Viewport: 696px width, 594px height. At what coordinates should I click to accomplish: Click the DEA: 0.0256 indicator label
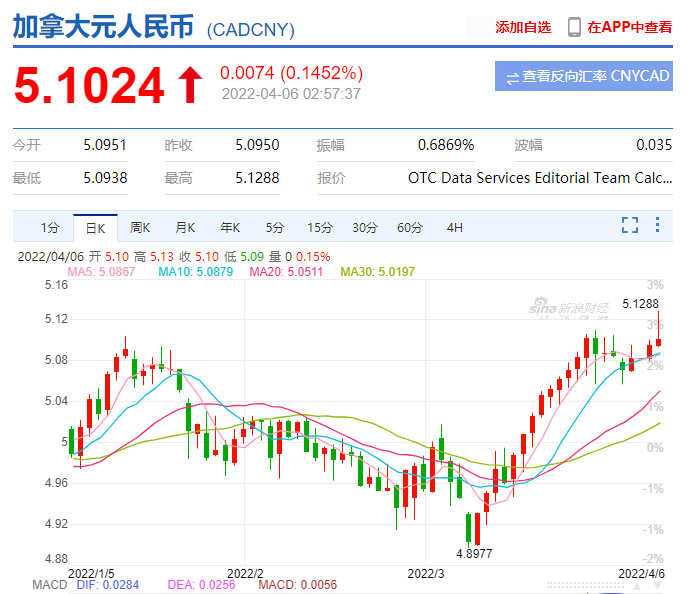(202, 585)
